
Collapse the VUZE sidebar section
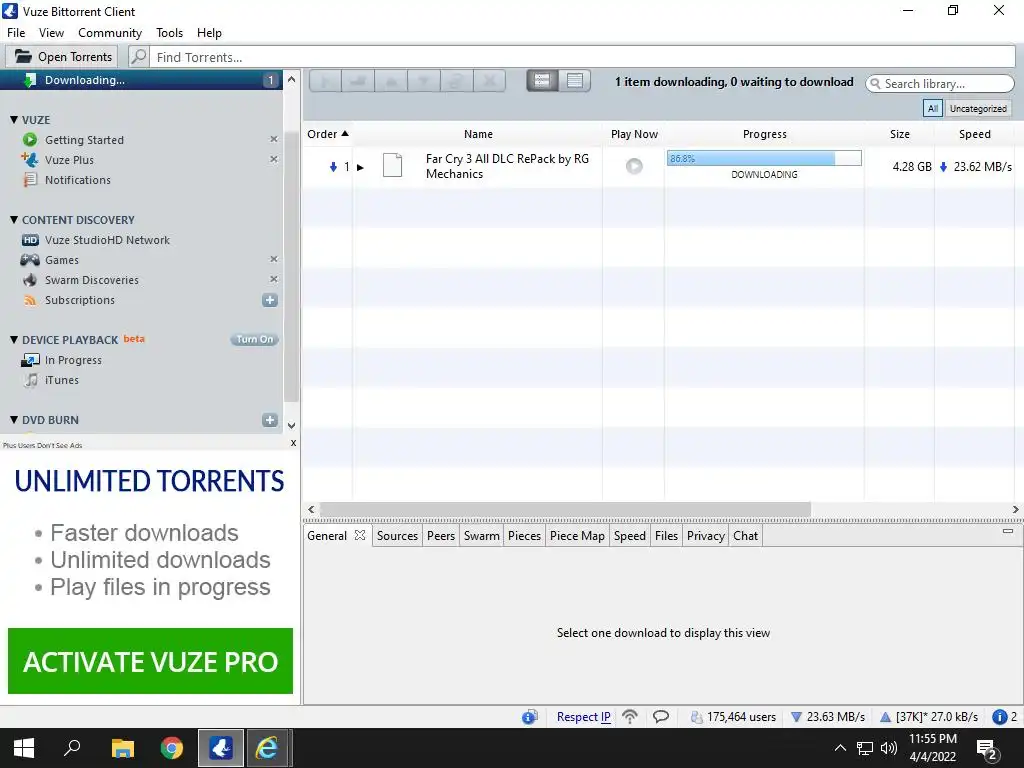pyautogui.click(x=14, y=120)
